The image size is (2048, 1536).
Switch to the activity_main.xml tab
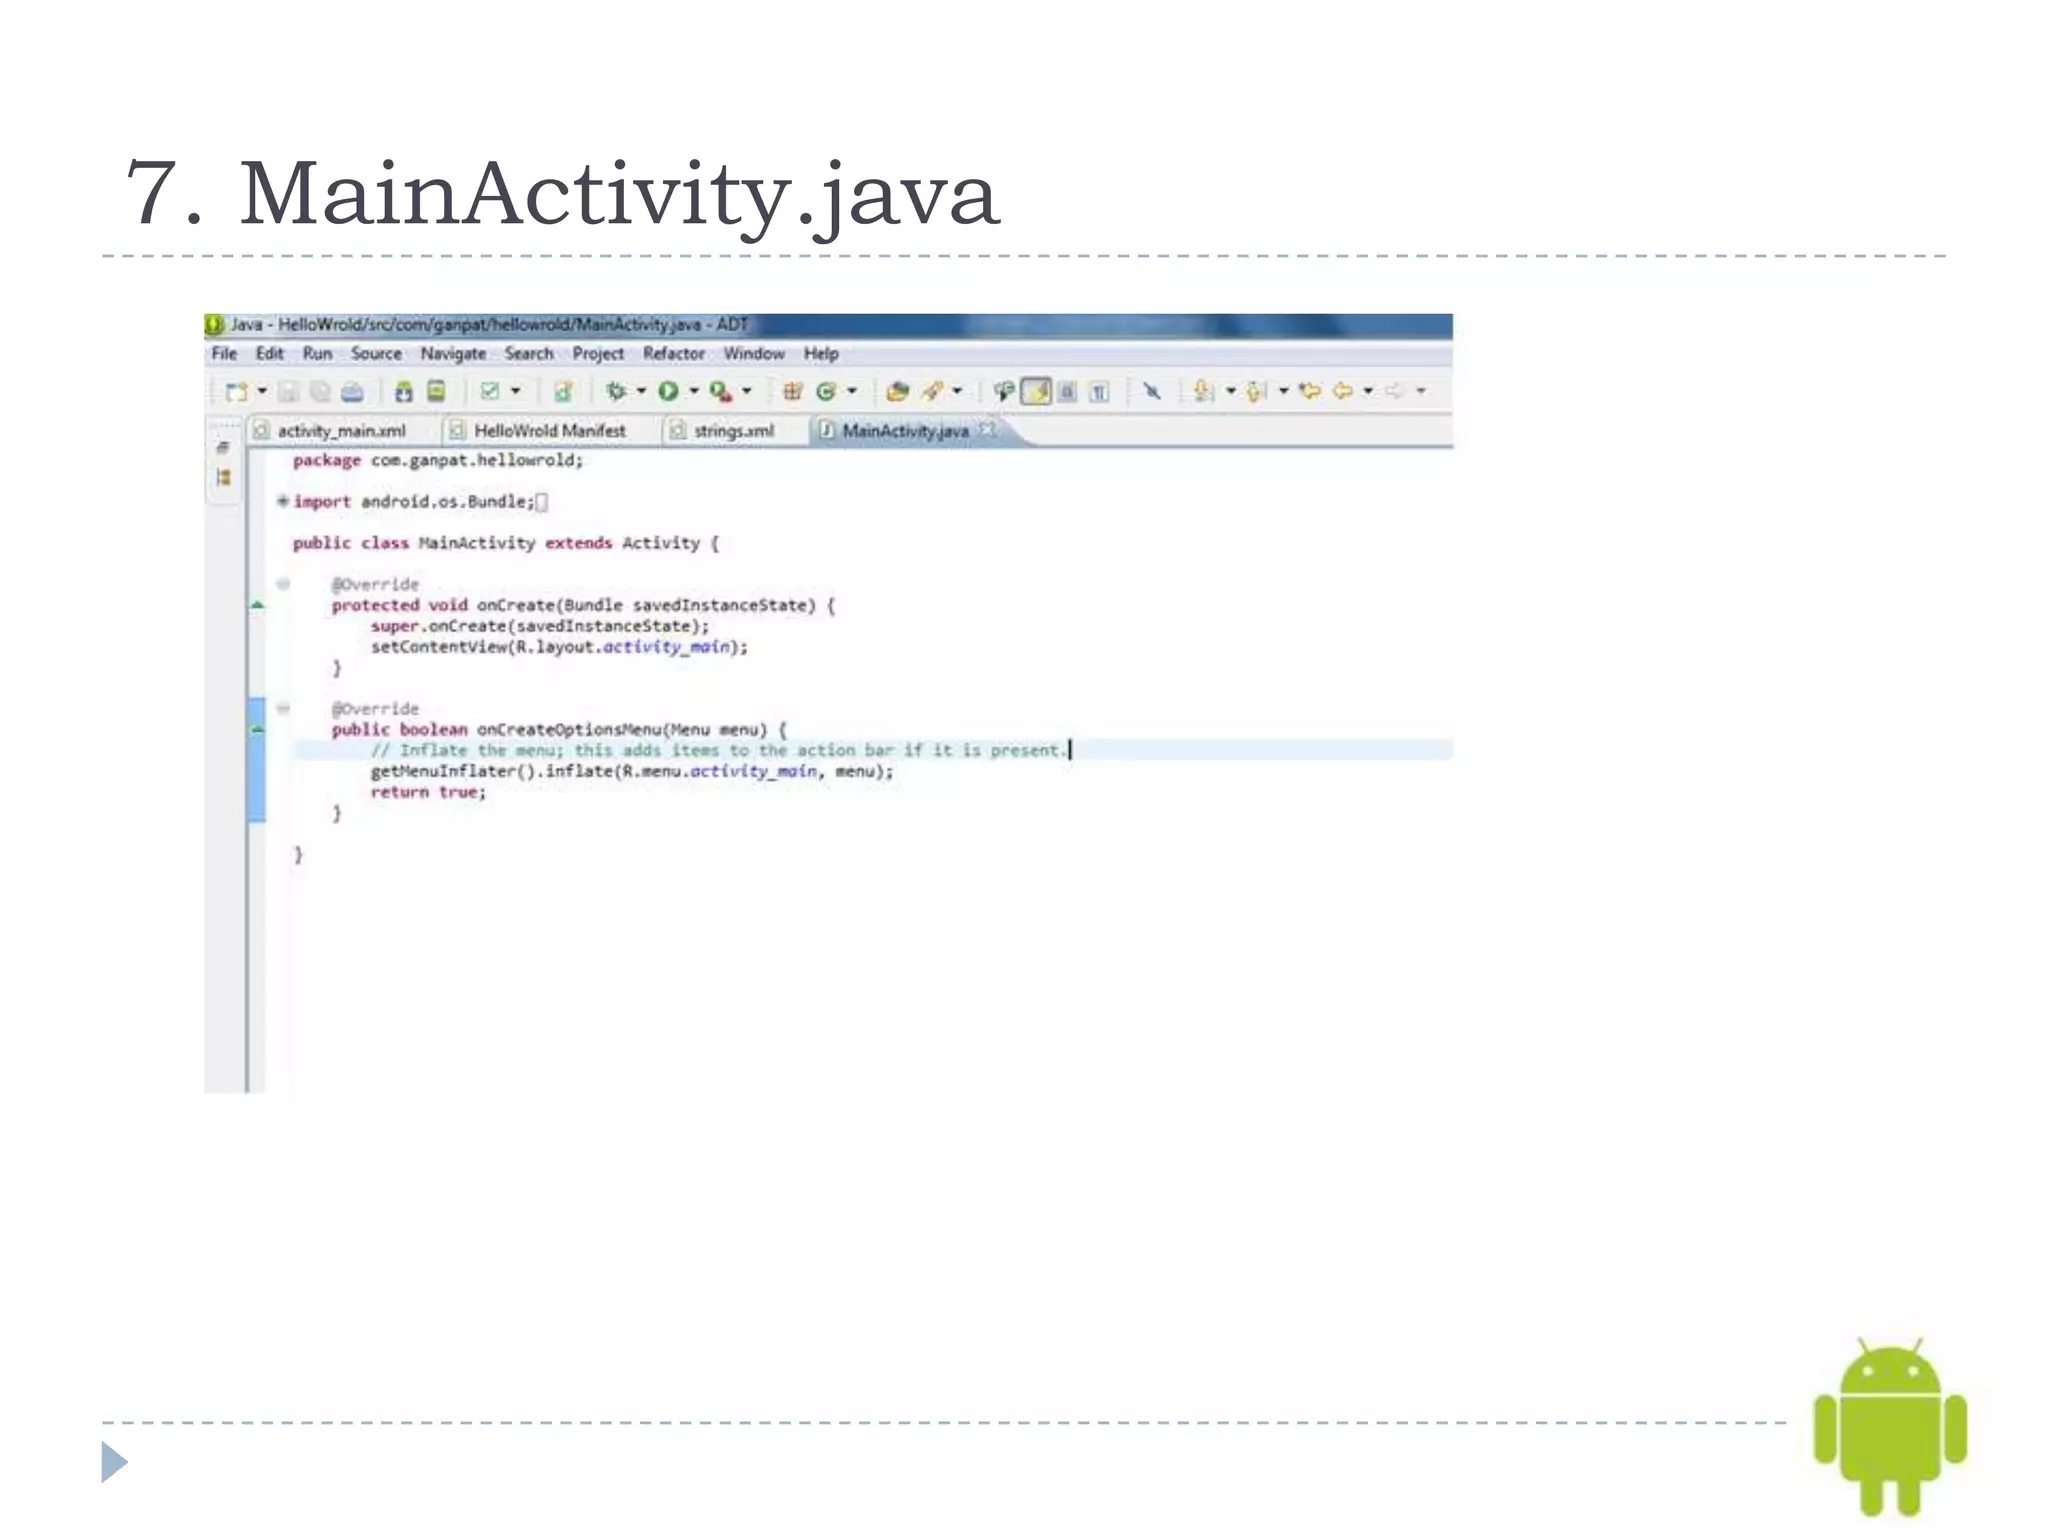(341, 430)
